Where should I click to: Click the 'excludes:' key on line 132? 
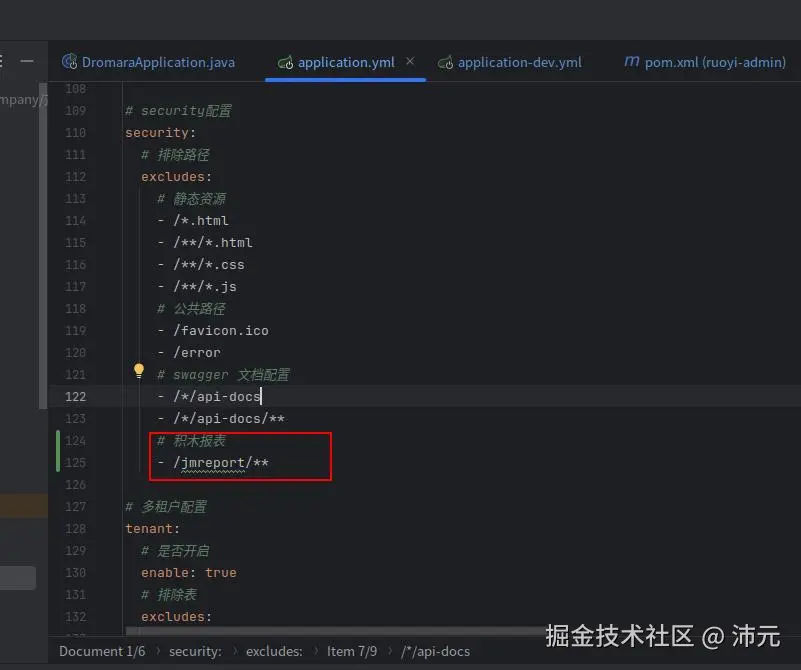click(176, 617)
